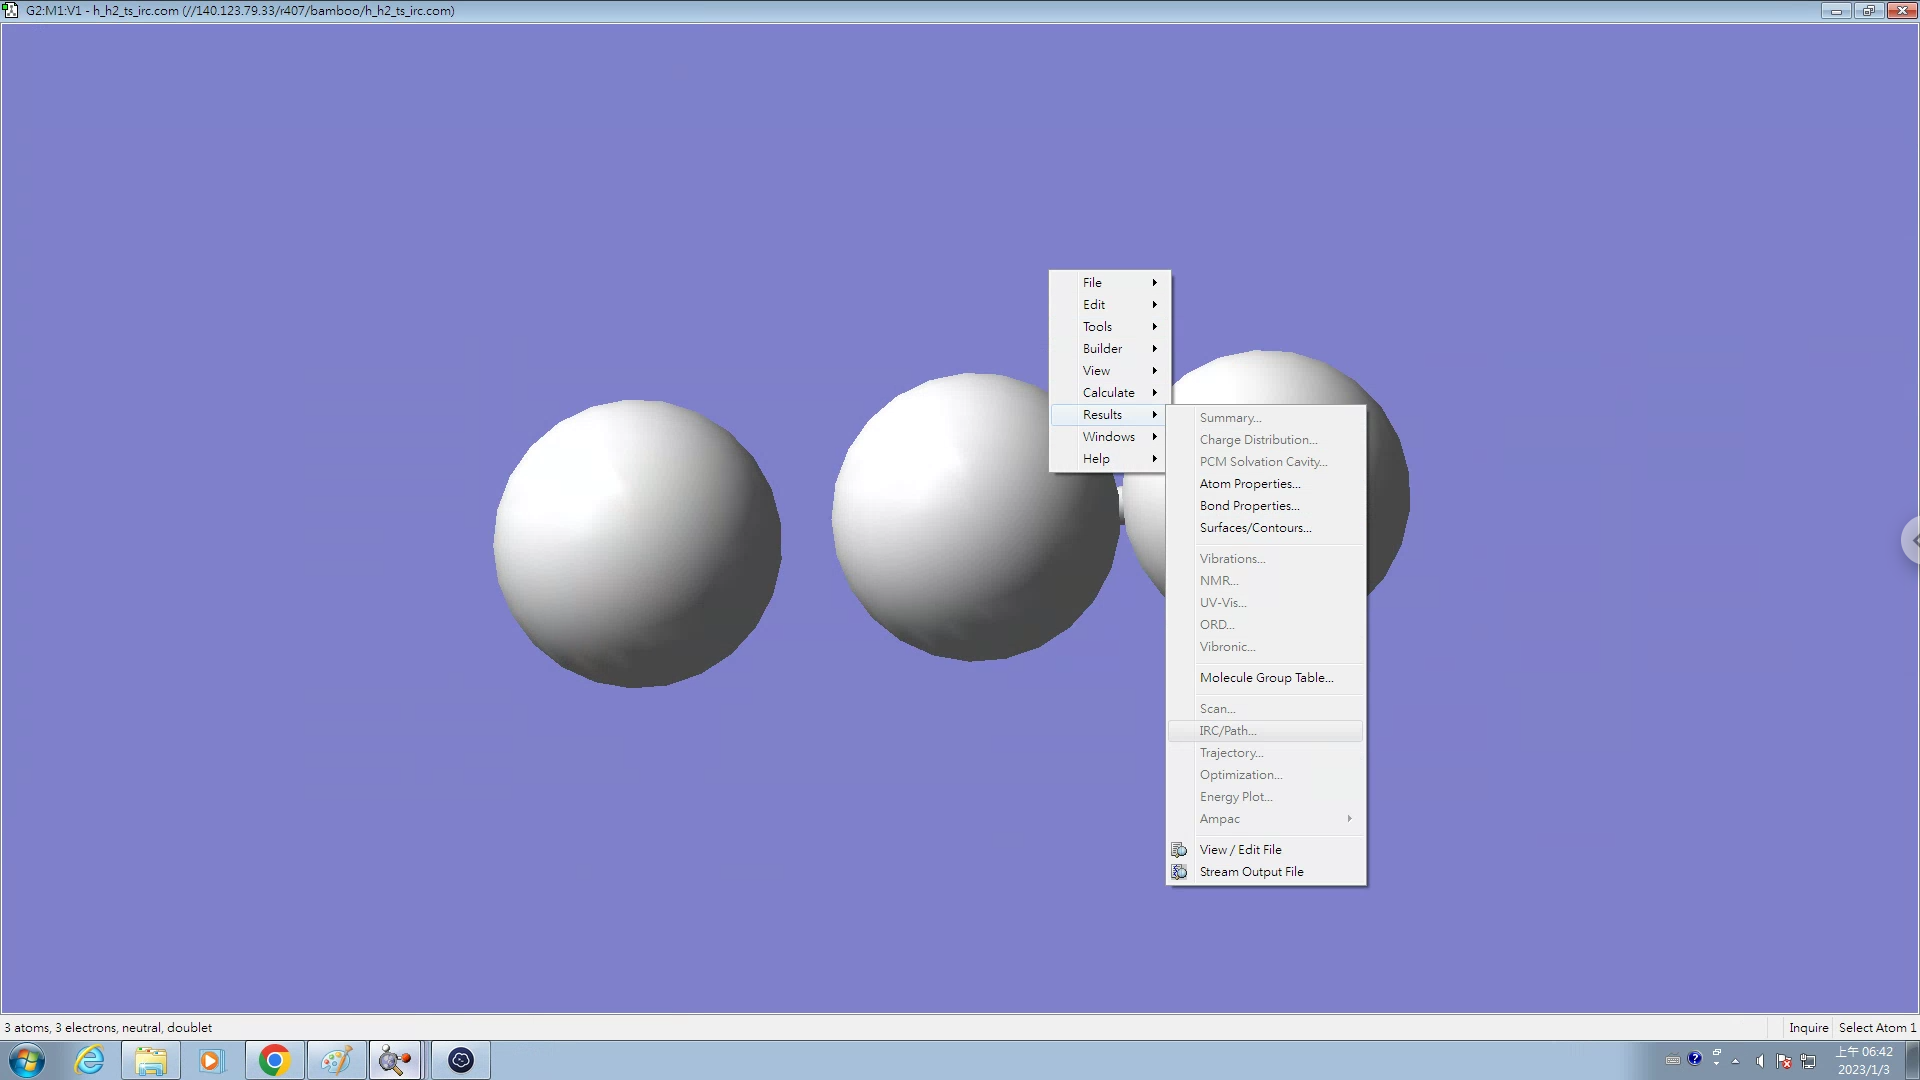Viewport: 1920px width, 1080px height.
Task: Expand the Help submenu arrow
Action: pyautogui.click(x=1154, y=459)
